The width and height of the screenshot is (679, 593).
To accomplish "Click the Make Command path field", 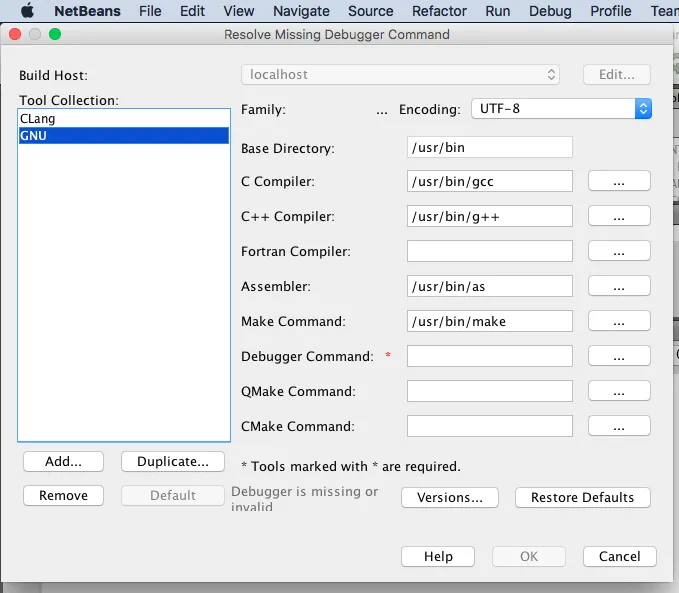I will (x=489, y=321).
